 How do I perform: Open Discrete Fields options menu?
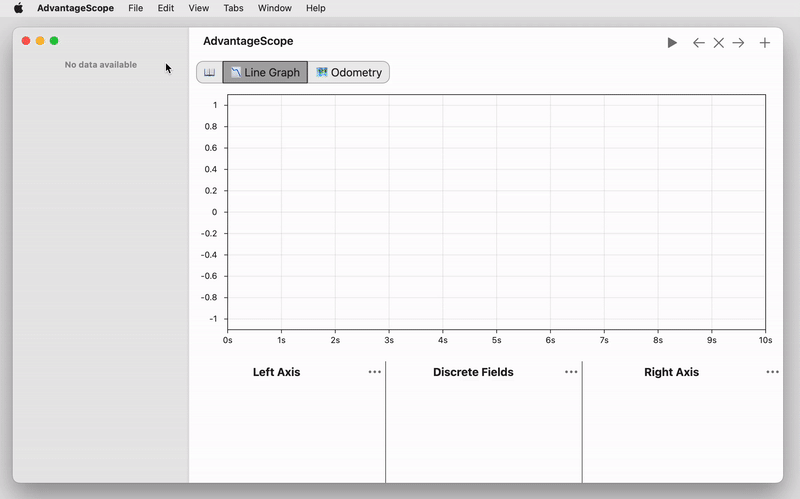click(571, 372)
